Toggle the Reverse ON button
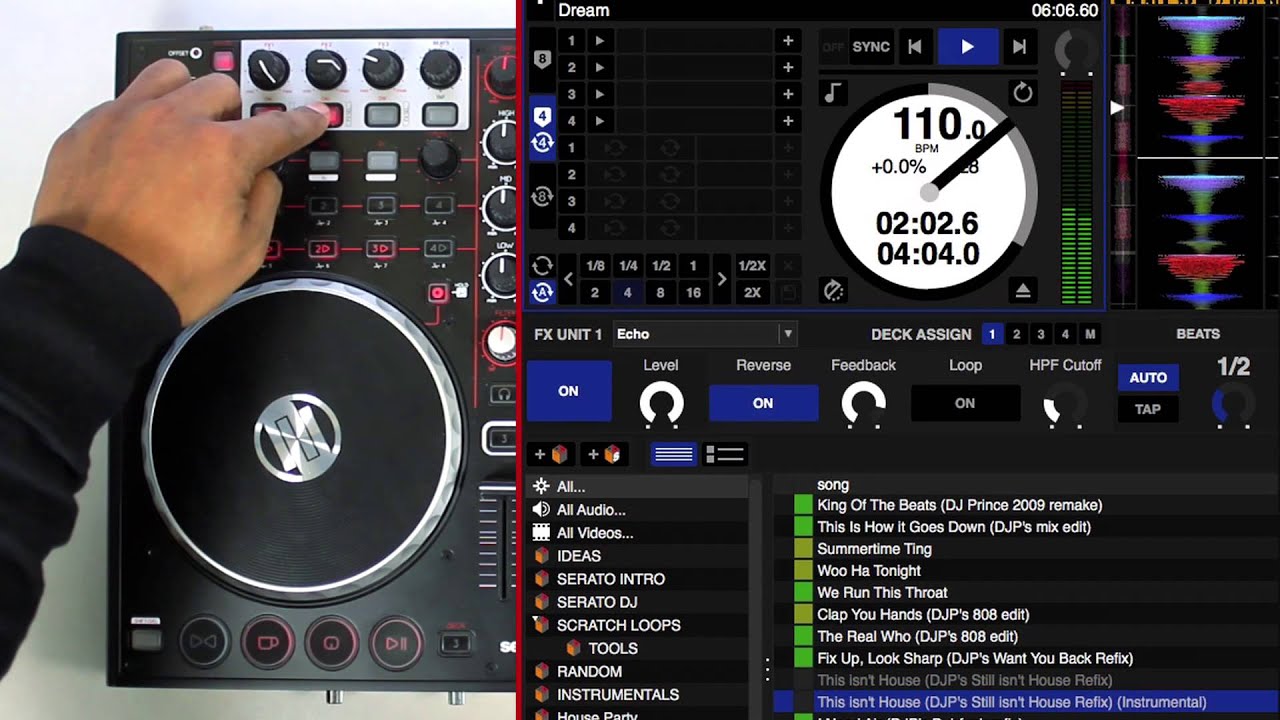 click(x=763, y=403)
